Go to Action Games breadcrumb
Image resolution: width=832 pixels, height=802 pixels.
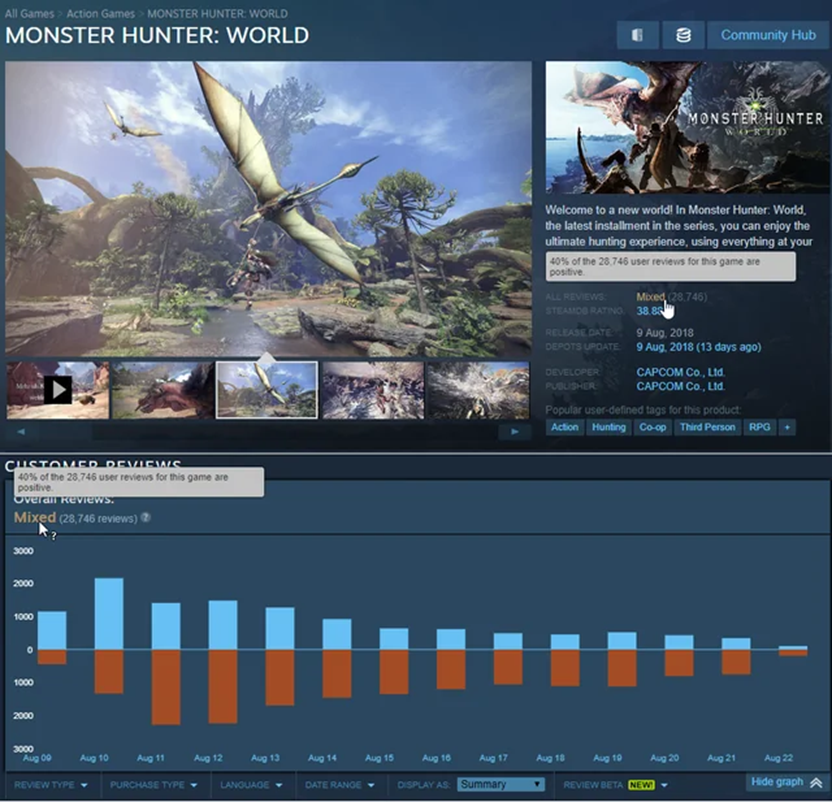[x=100, y=13]
